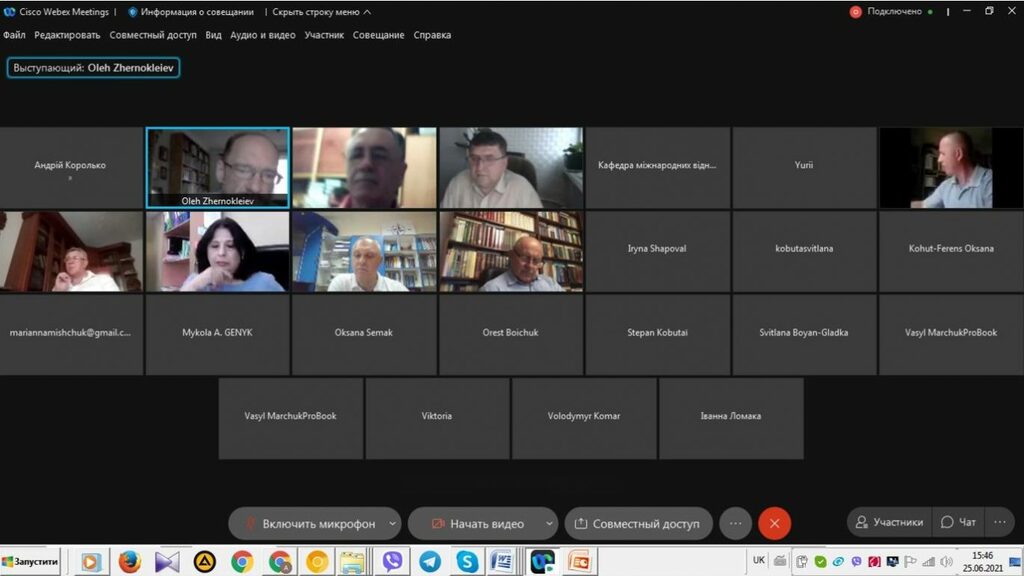Image resolution: width=1024 pixels, height=576 pixels.
Task: Expand the video options arrow
Action: pos(549,523)
